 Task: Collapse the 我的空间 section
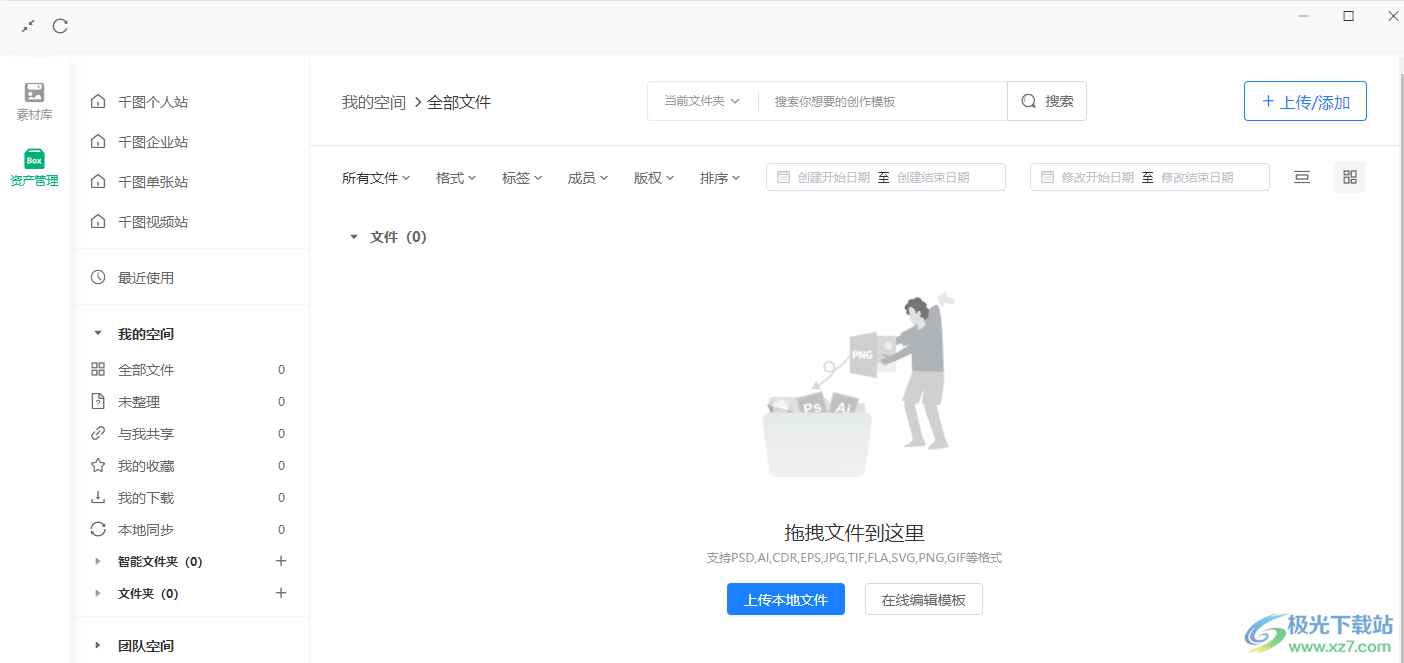click(x=98, y=333)
